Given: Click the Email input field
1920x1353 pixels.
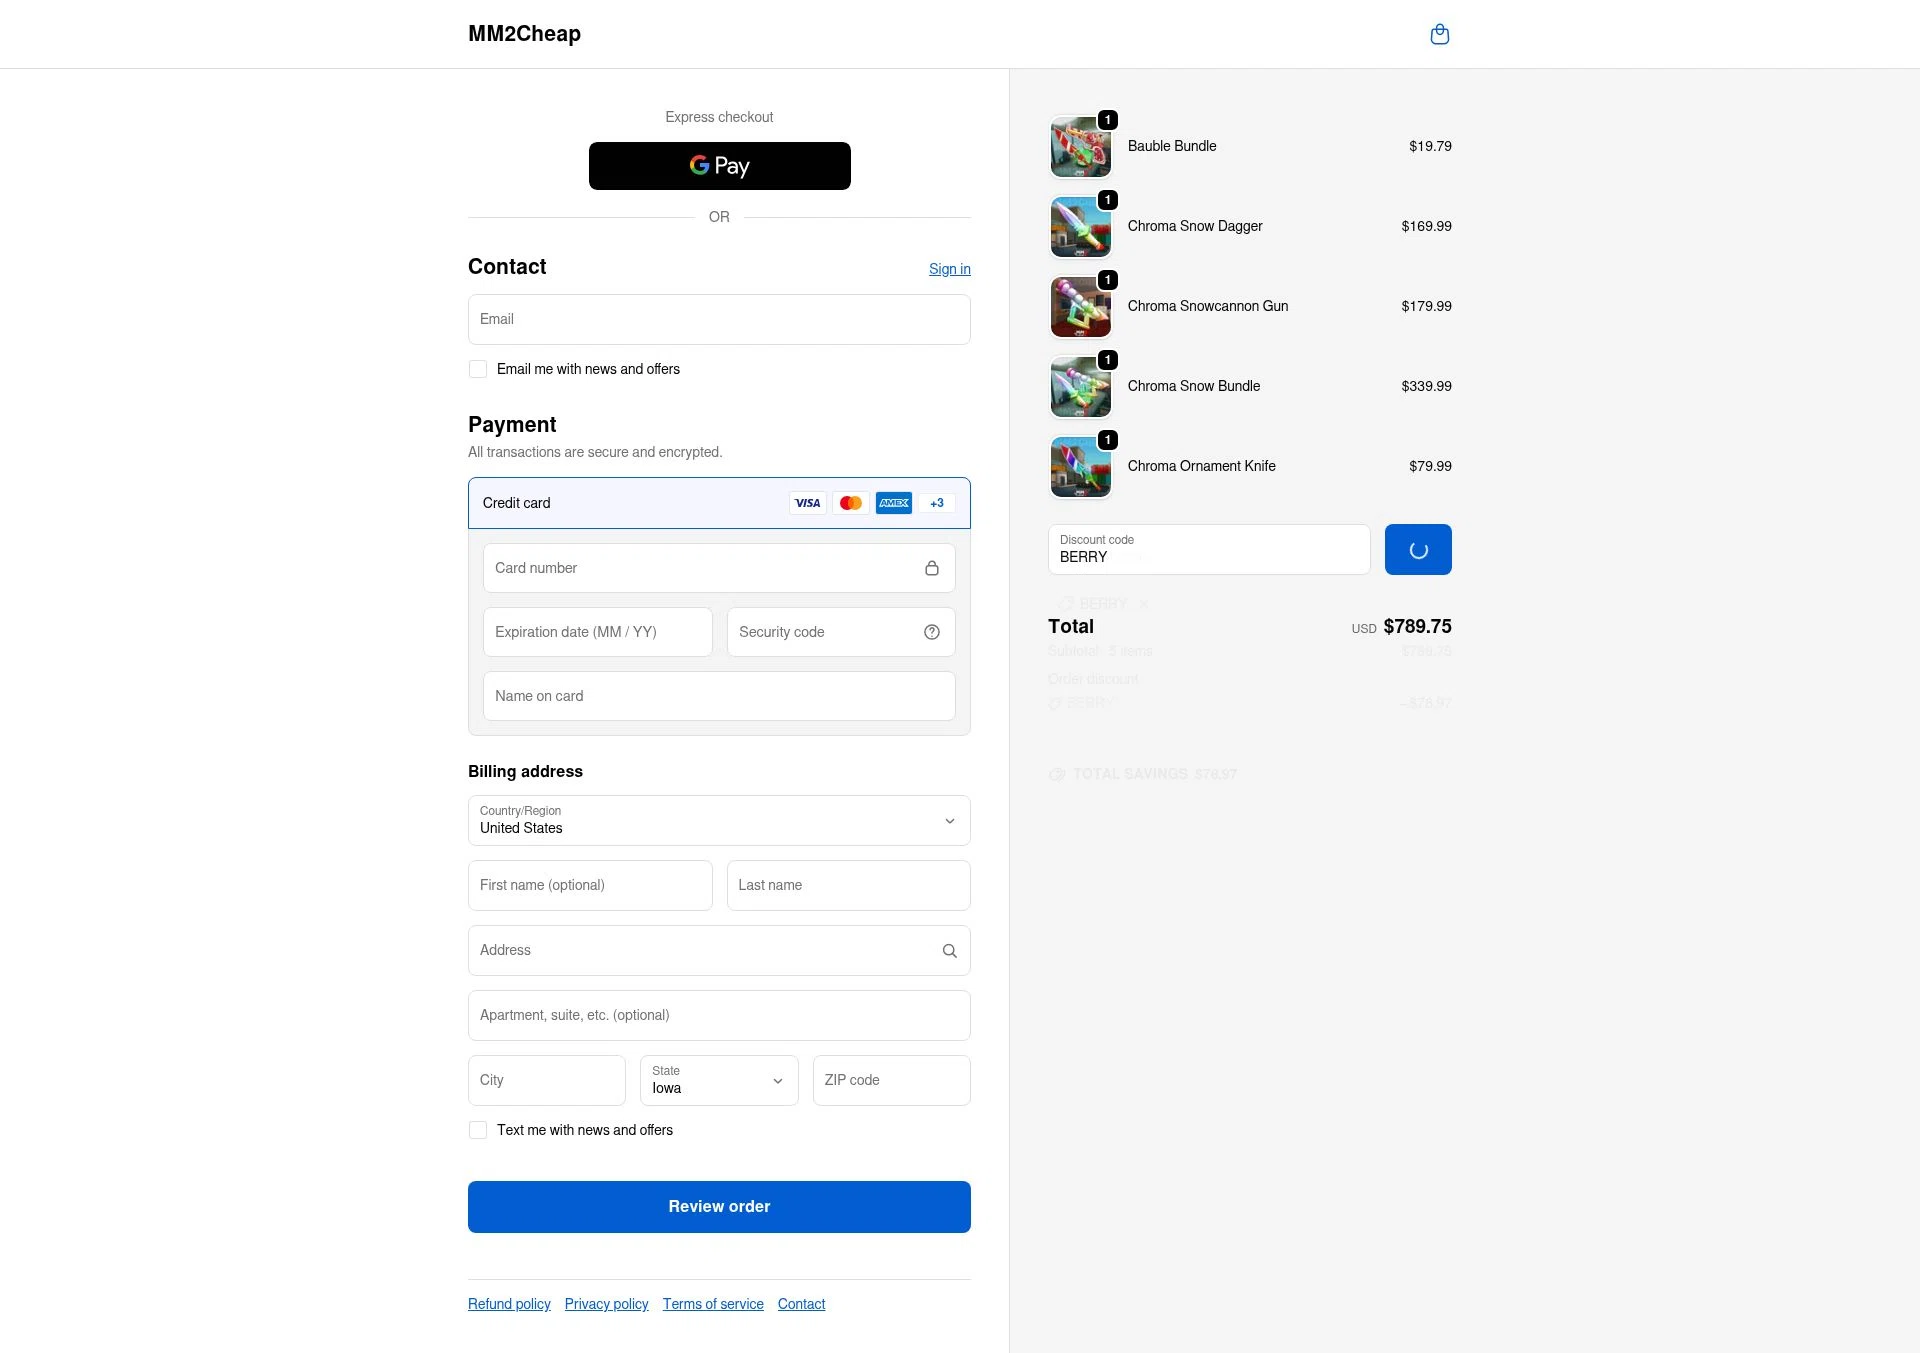Looking at the screenshot, I should (719, 319).
